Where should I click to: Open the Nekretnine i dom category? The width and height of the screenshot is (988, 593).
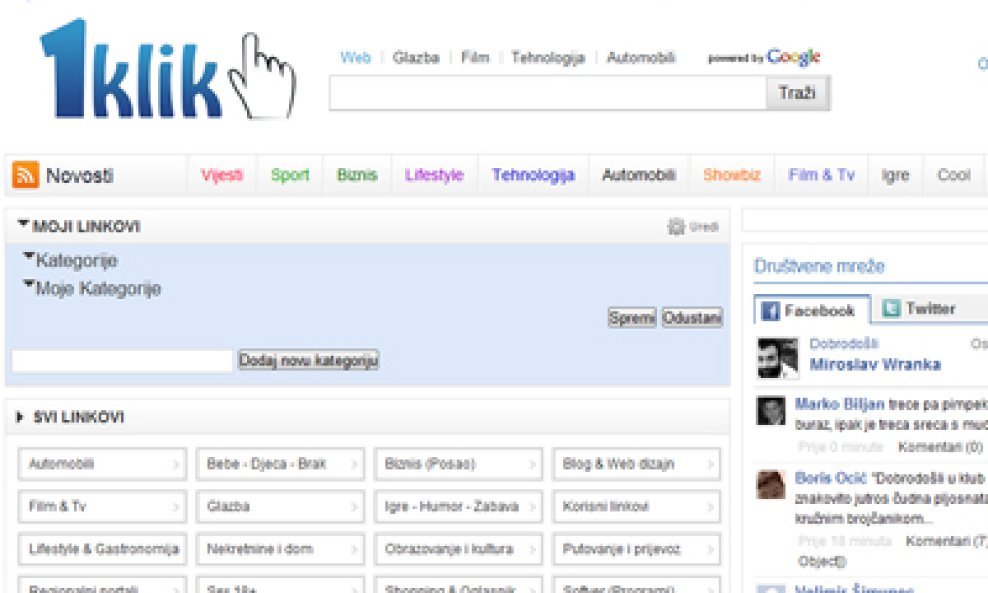pos(280,549)
